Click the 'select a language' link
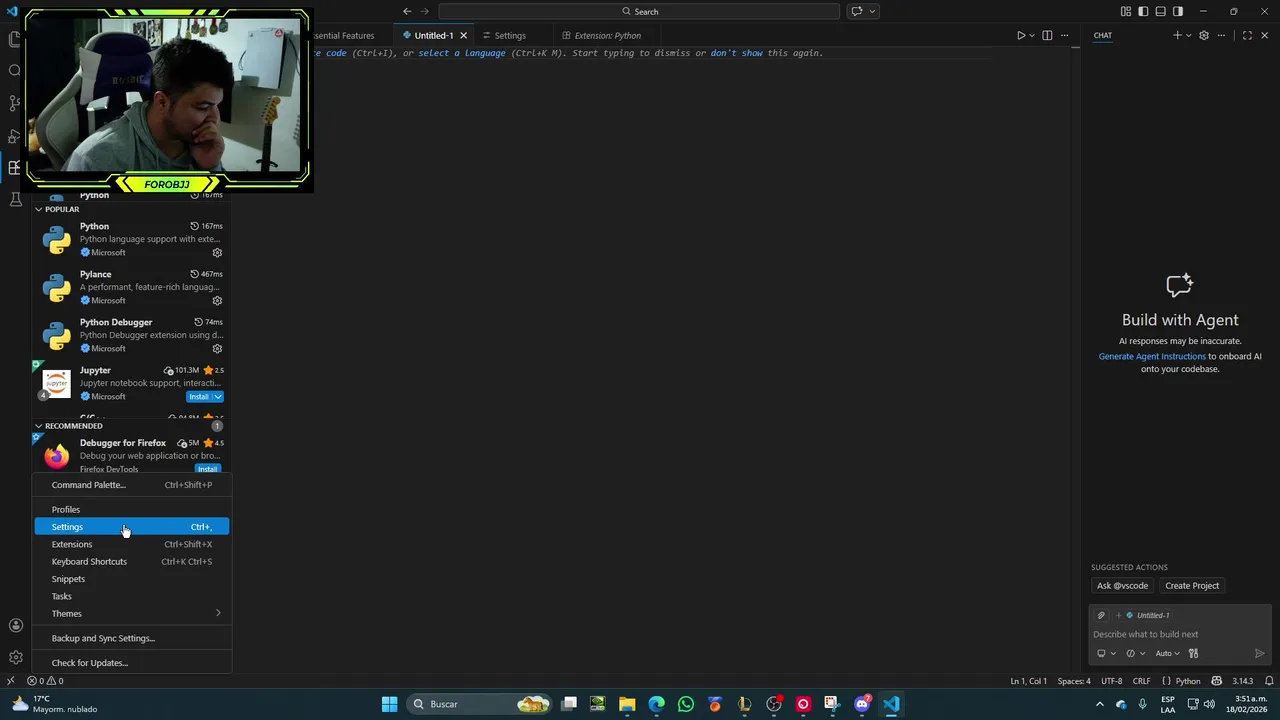Image resolution: width=1280 pixels, height=720 pixels. click(461, 53)
